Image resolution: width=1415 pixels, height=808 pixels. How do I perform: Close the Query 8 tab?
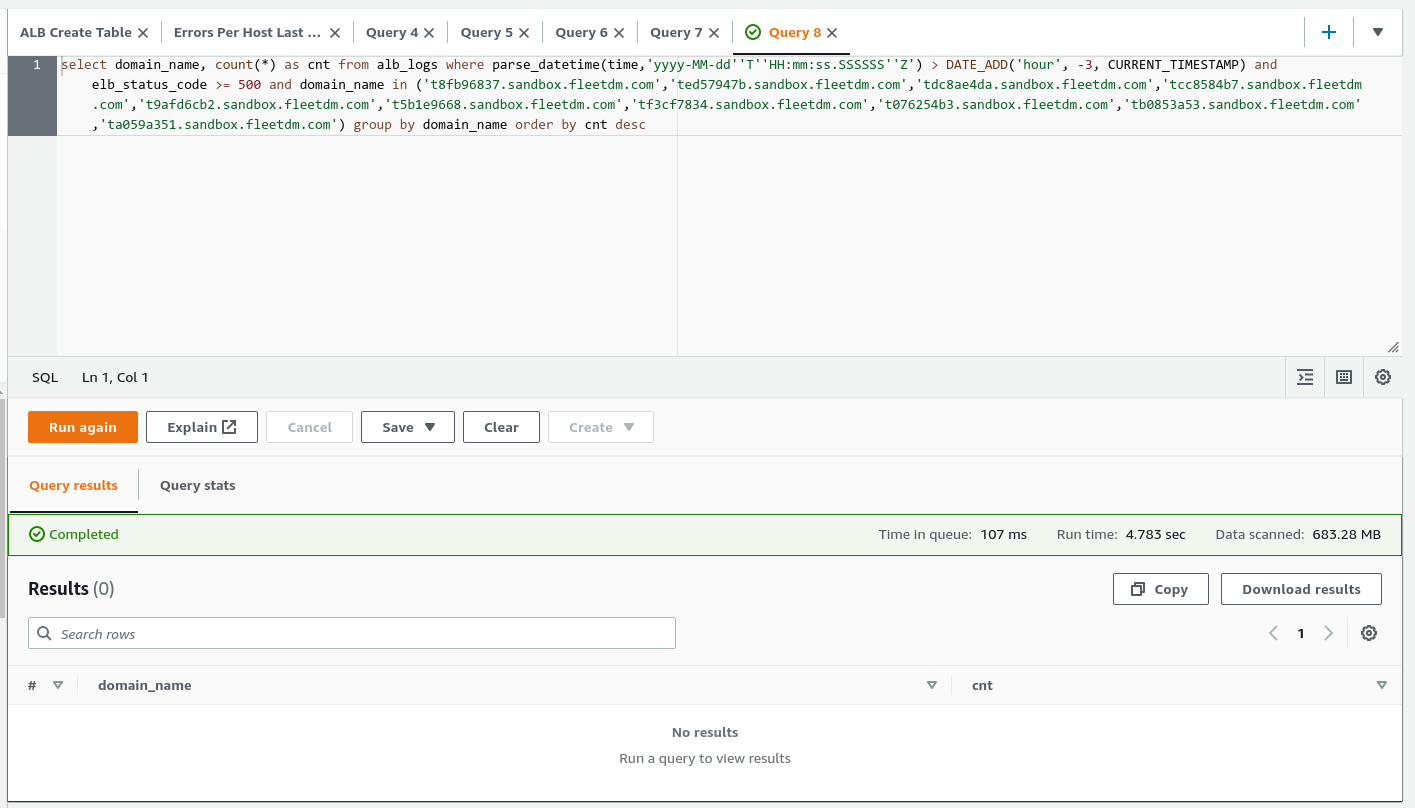833,33
